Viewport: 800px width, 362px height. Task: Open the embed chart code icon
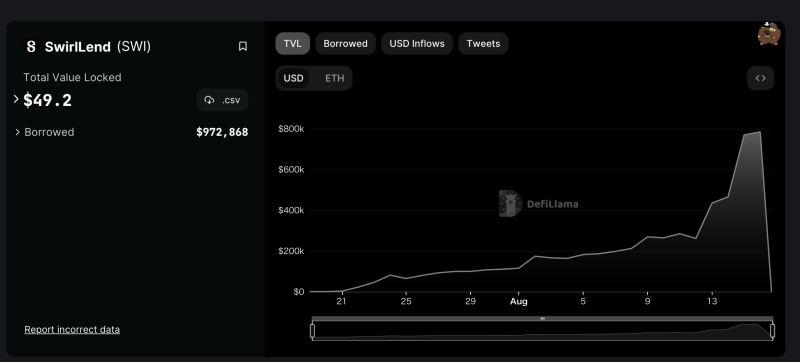760,78
